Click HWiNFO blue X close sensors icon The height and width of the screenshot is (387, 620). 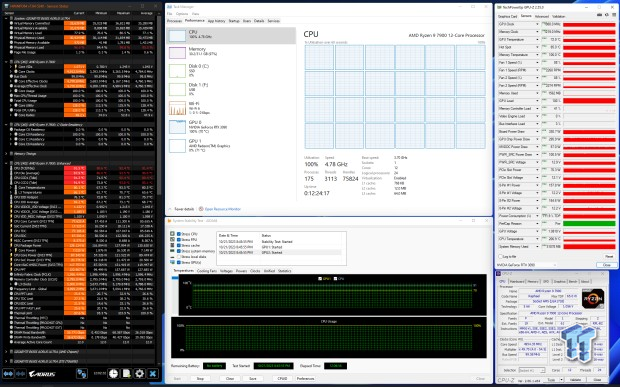[x=153, y=374]
